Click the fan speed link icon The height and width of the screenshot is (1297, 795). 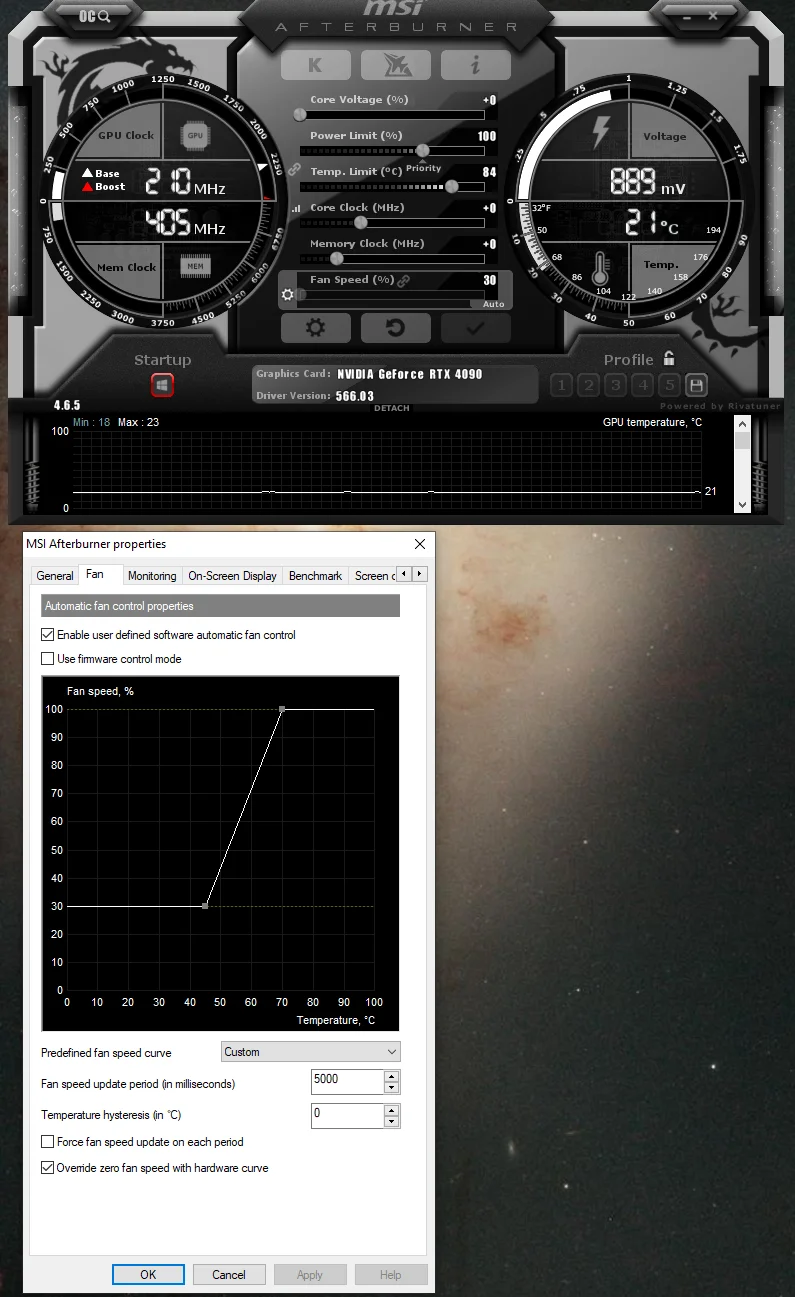(403, 281)
